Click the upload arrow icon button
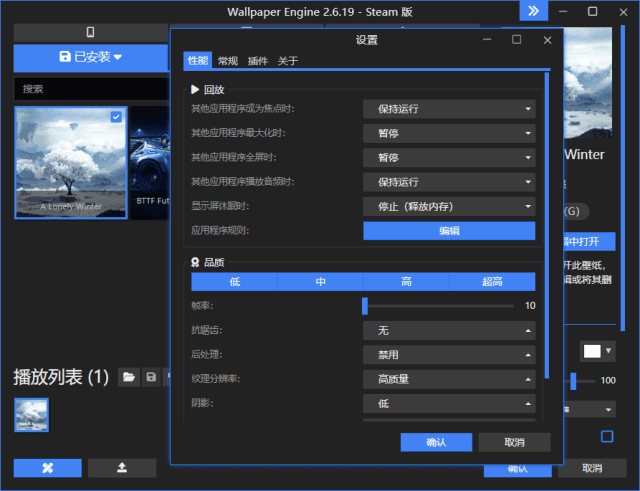 tap(122, 468)
